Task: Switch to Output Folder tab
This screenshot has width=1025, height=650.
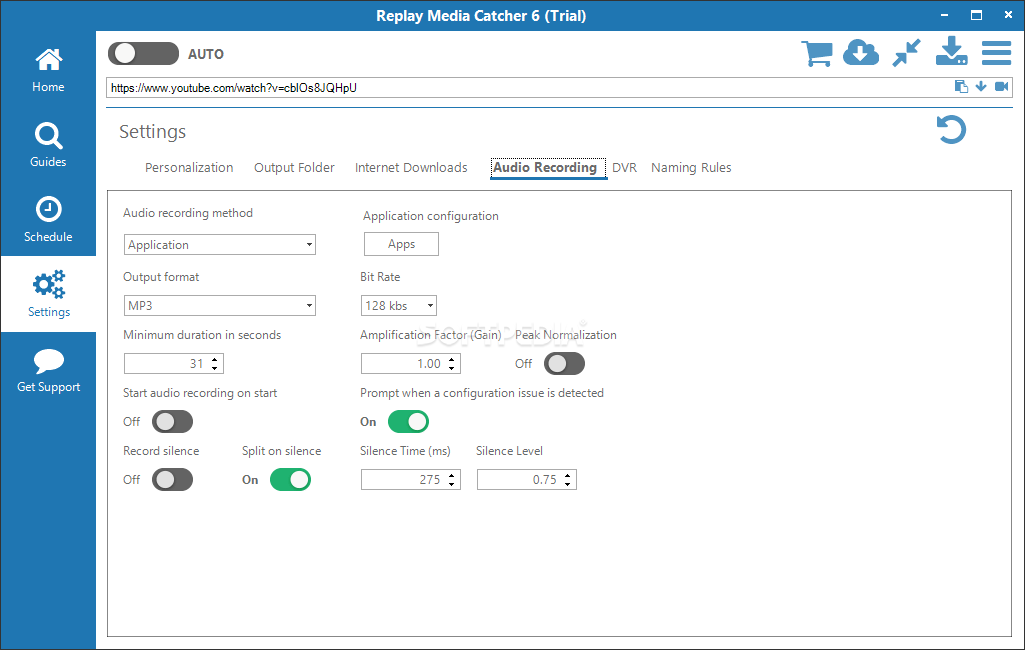Action: (294, 167)
